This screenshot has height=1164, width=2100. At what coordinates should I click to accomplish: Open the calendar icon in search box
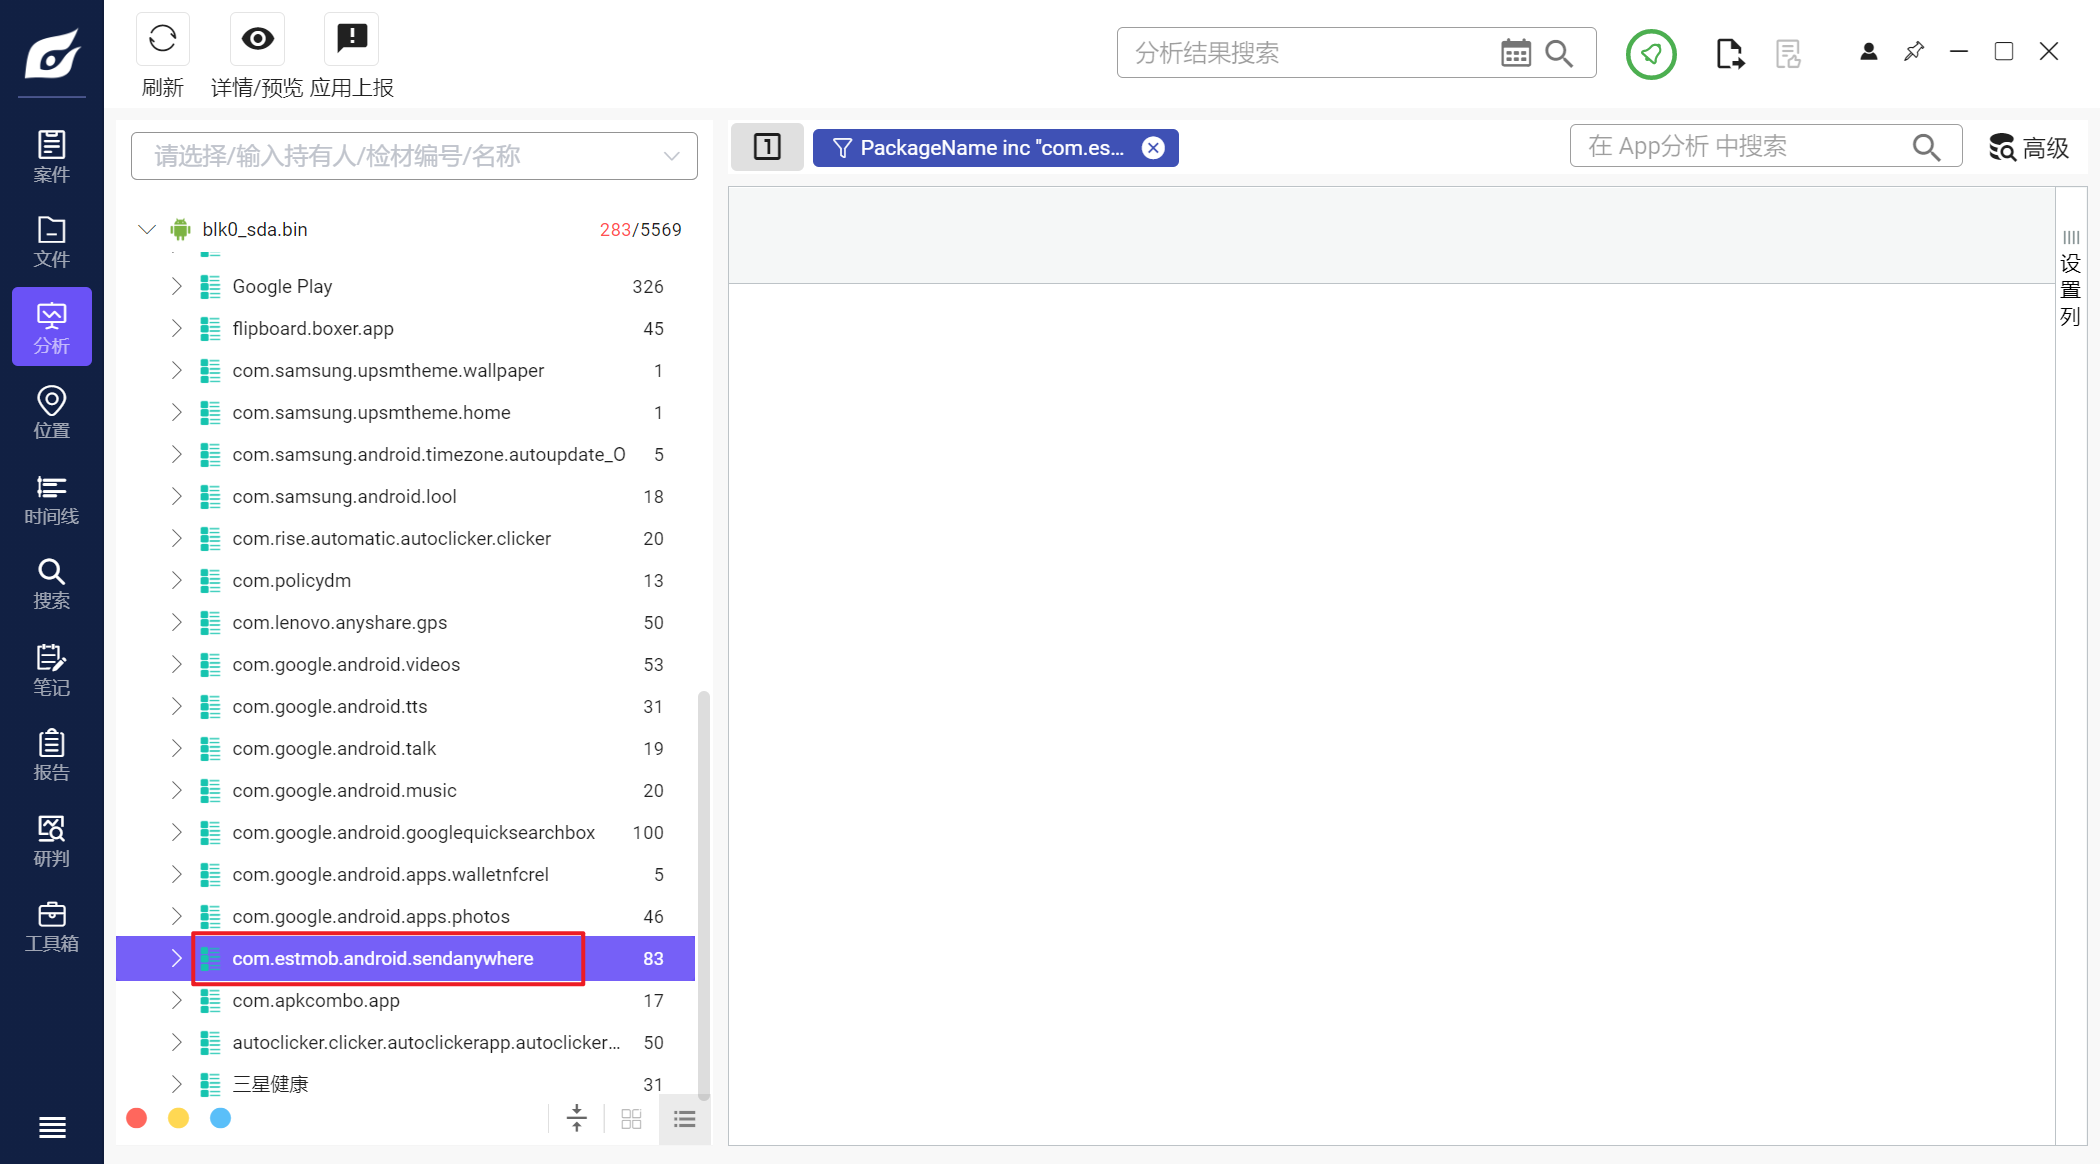[1515, 53]
